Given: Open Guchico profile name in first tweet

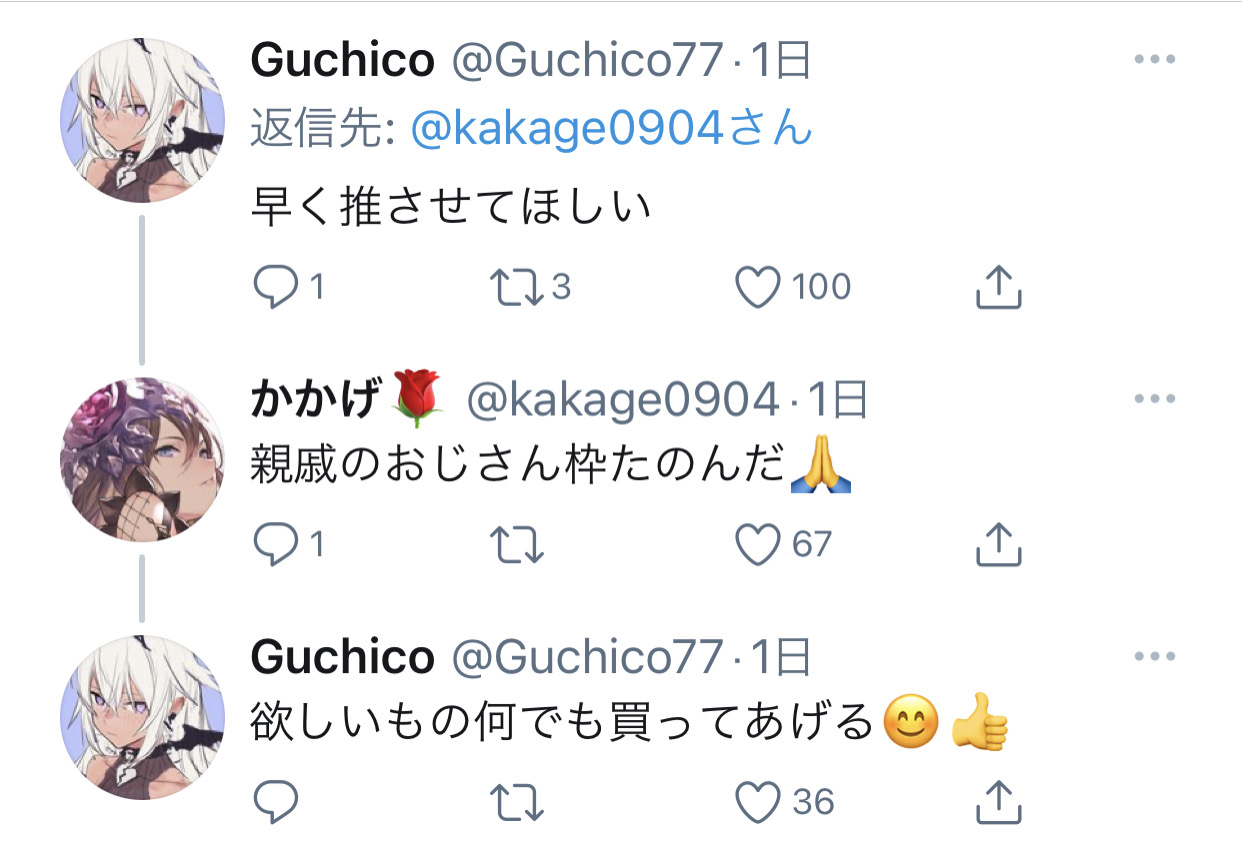Looking at the screenshot, I should (x=342, y=62).
